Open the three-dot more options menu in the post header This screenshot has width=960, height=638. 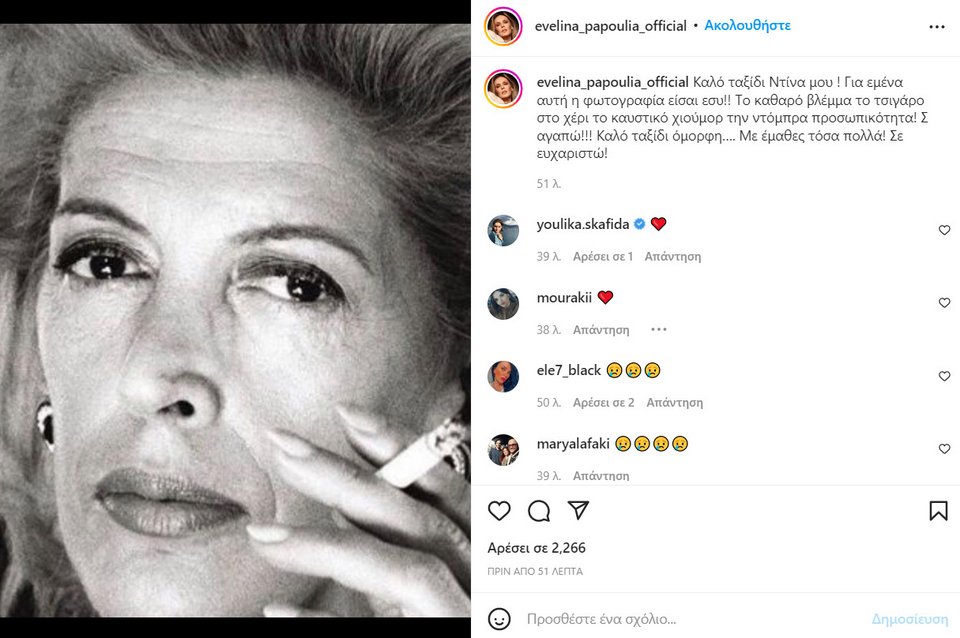937,27
